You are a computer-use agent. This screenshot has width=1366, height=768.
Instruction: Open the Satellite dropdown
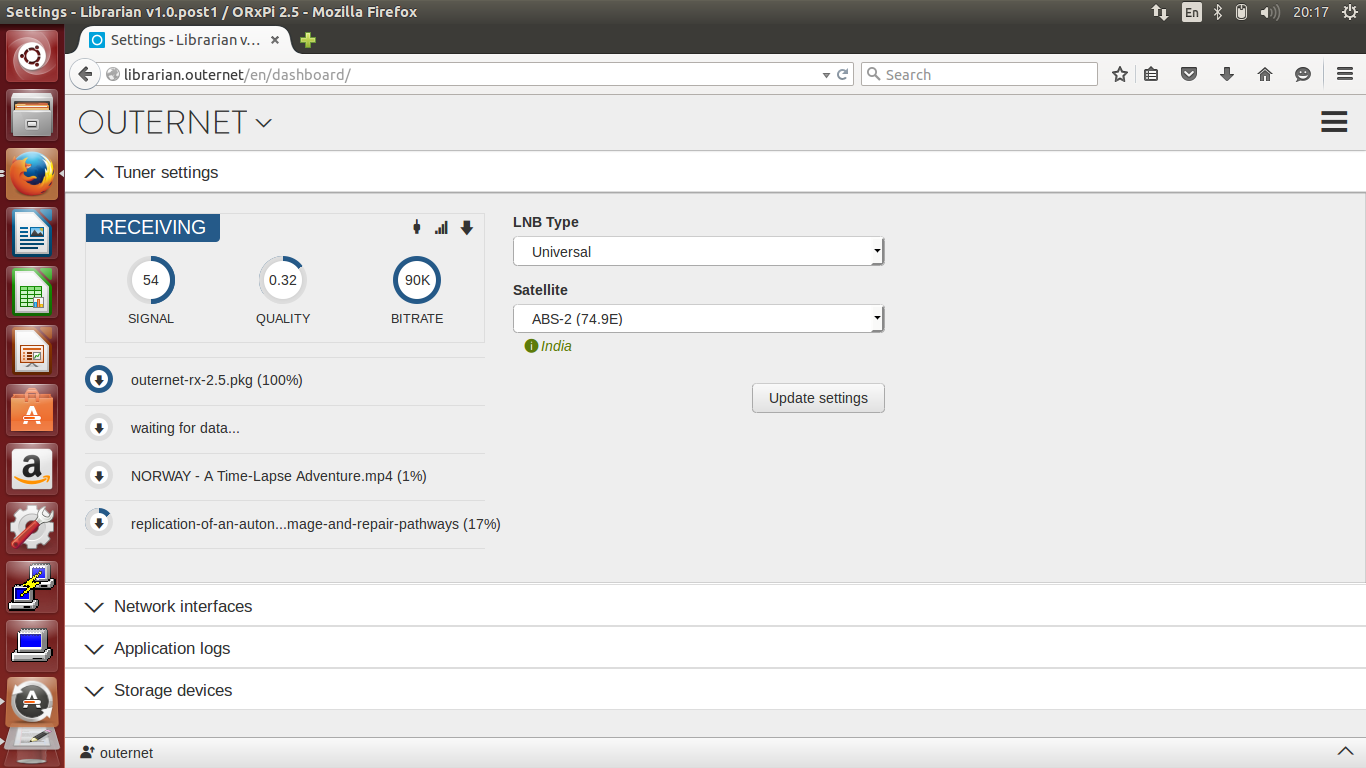tap(698, 319)
